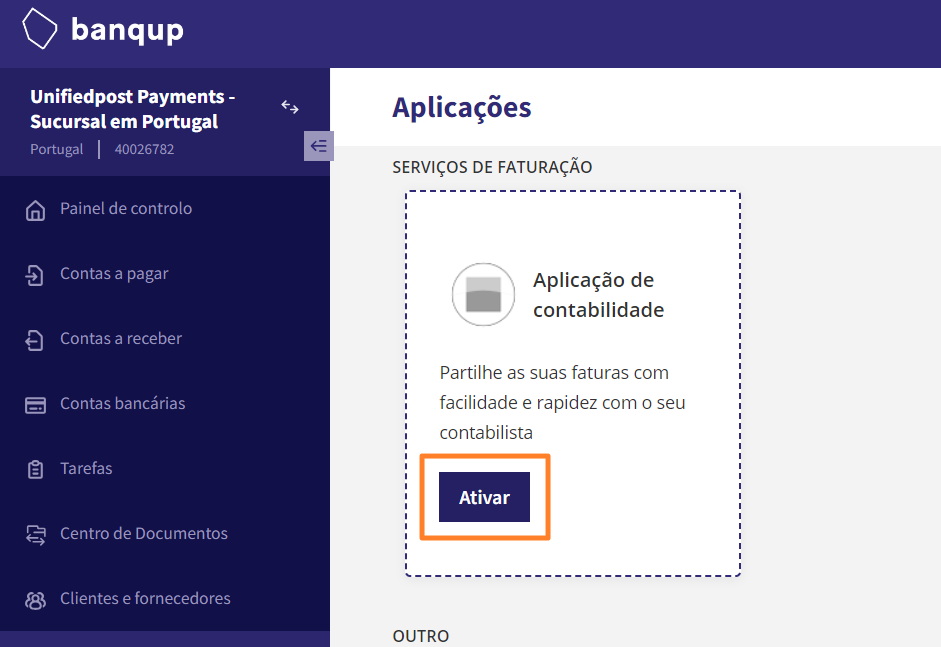The width and height of the screenshot is (941, 647).
Task: Click the Contas a receber icon
Action: pyautogui.click(x=35, y=340)
